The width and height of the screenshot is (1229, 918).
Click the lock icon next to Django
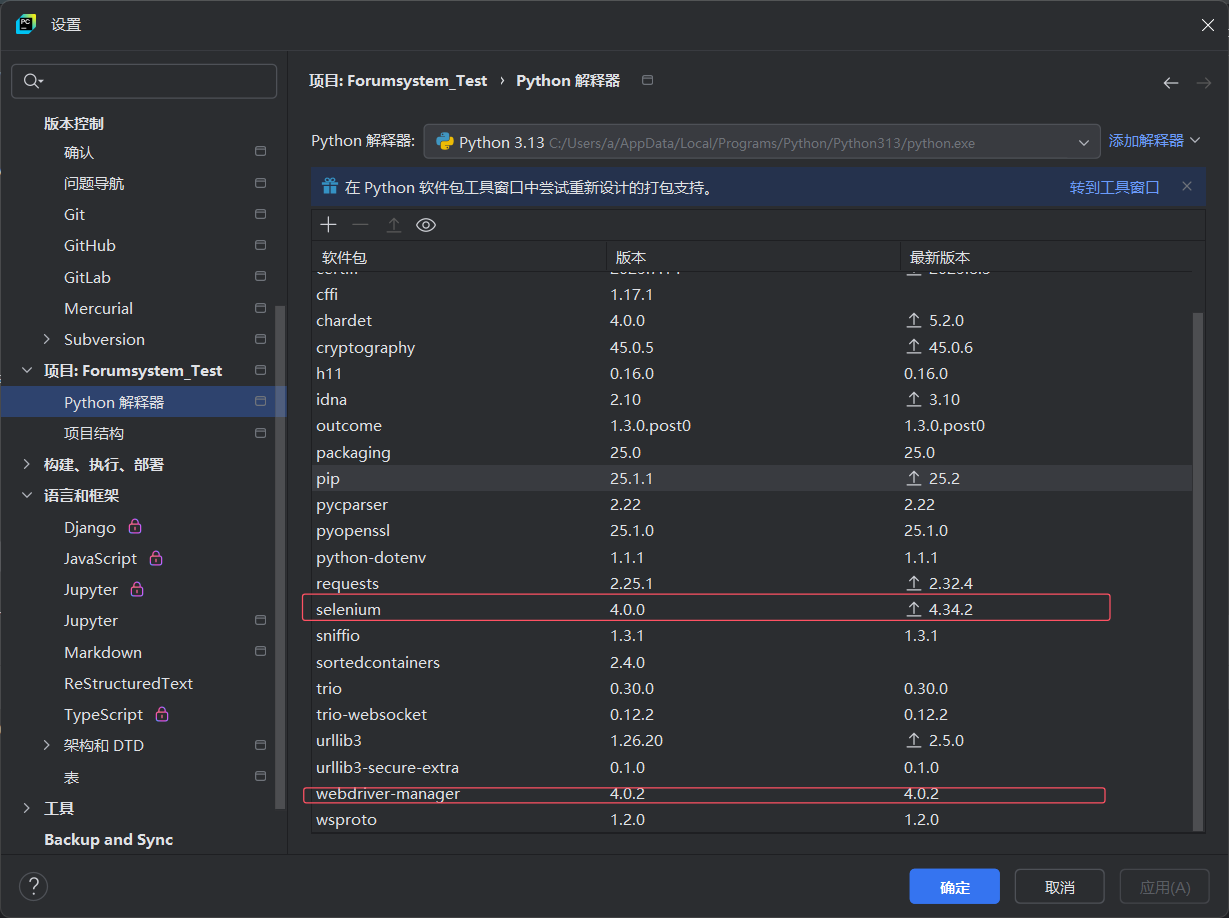point(136,526)
